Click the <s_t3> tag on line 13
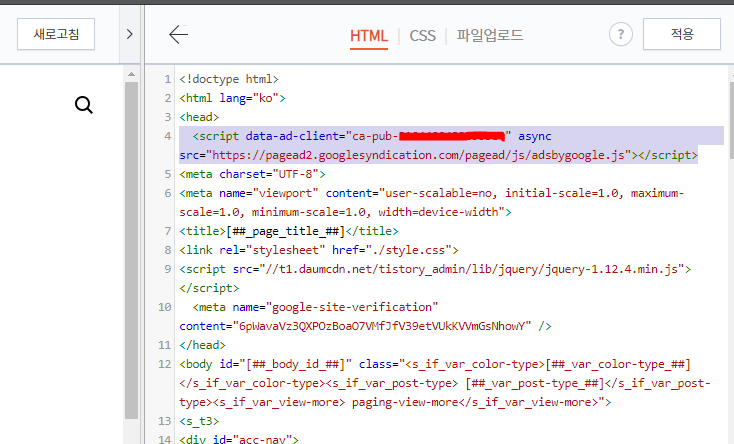Image resolution: width=734 pixels, height=444 pixels. tap(199, 421)
